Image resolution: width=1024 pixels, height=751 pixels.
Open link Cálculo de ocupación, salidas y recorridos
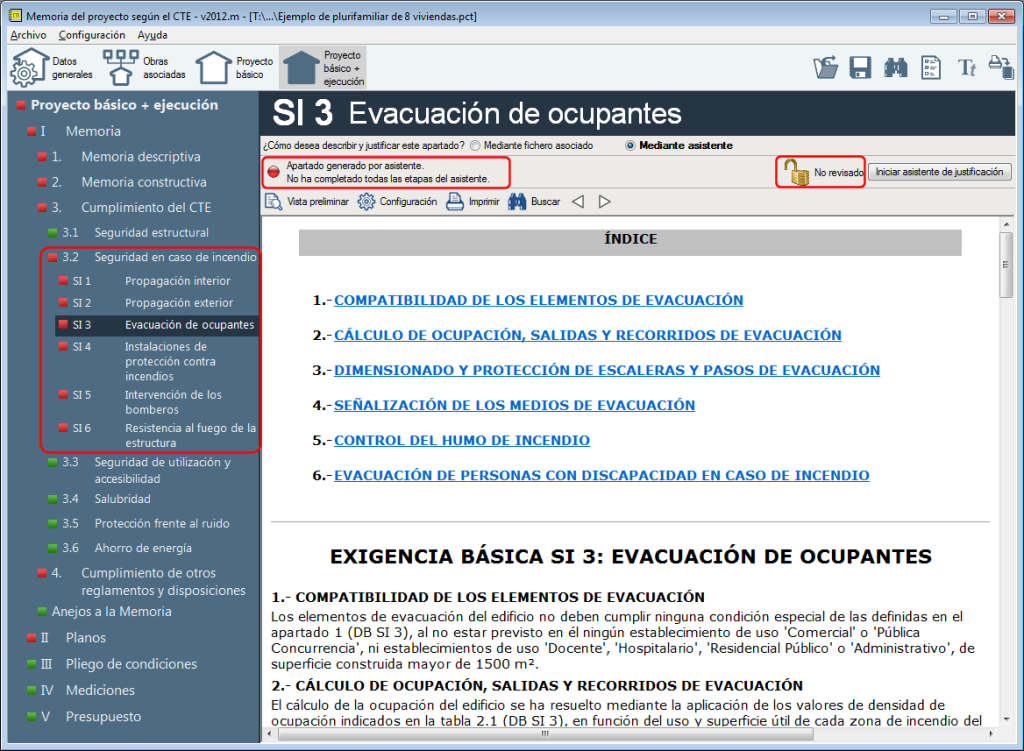click(x=588, y=336)
